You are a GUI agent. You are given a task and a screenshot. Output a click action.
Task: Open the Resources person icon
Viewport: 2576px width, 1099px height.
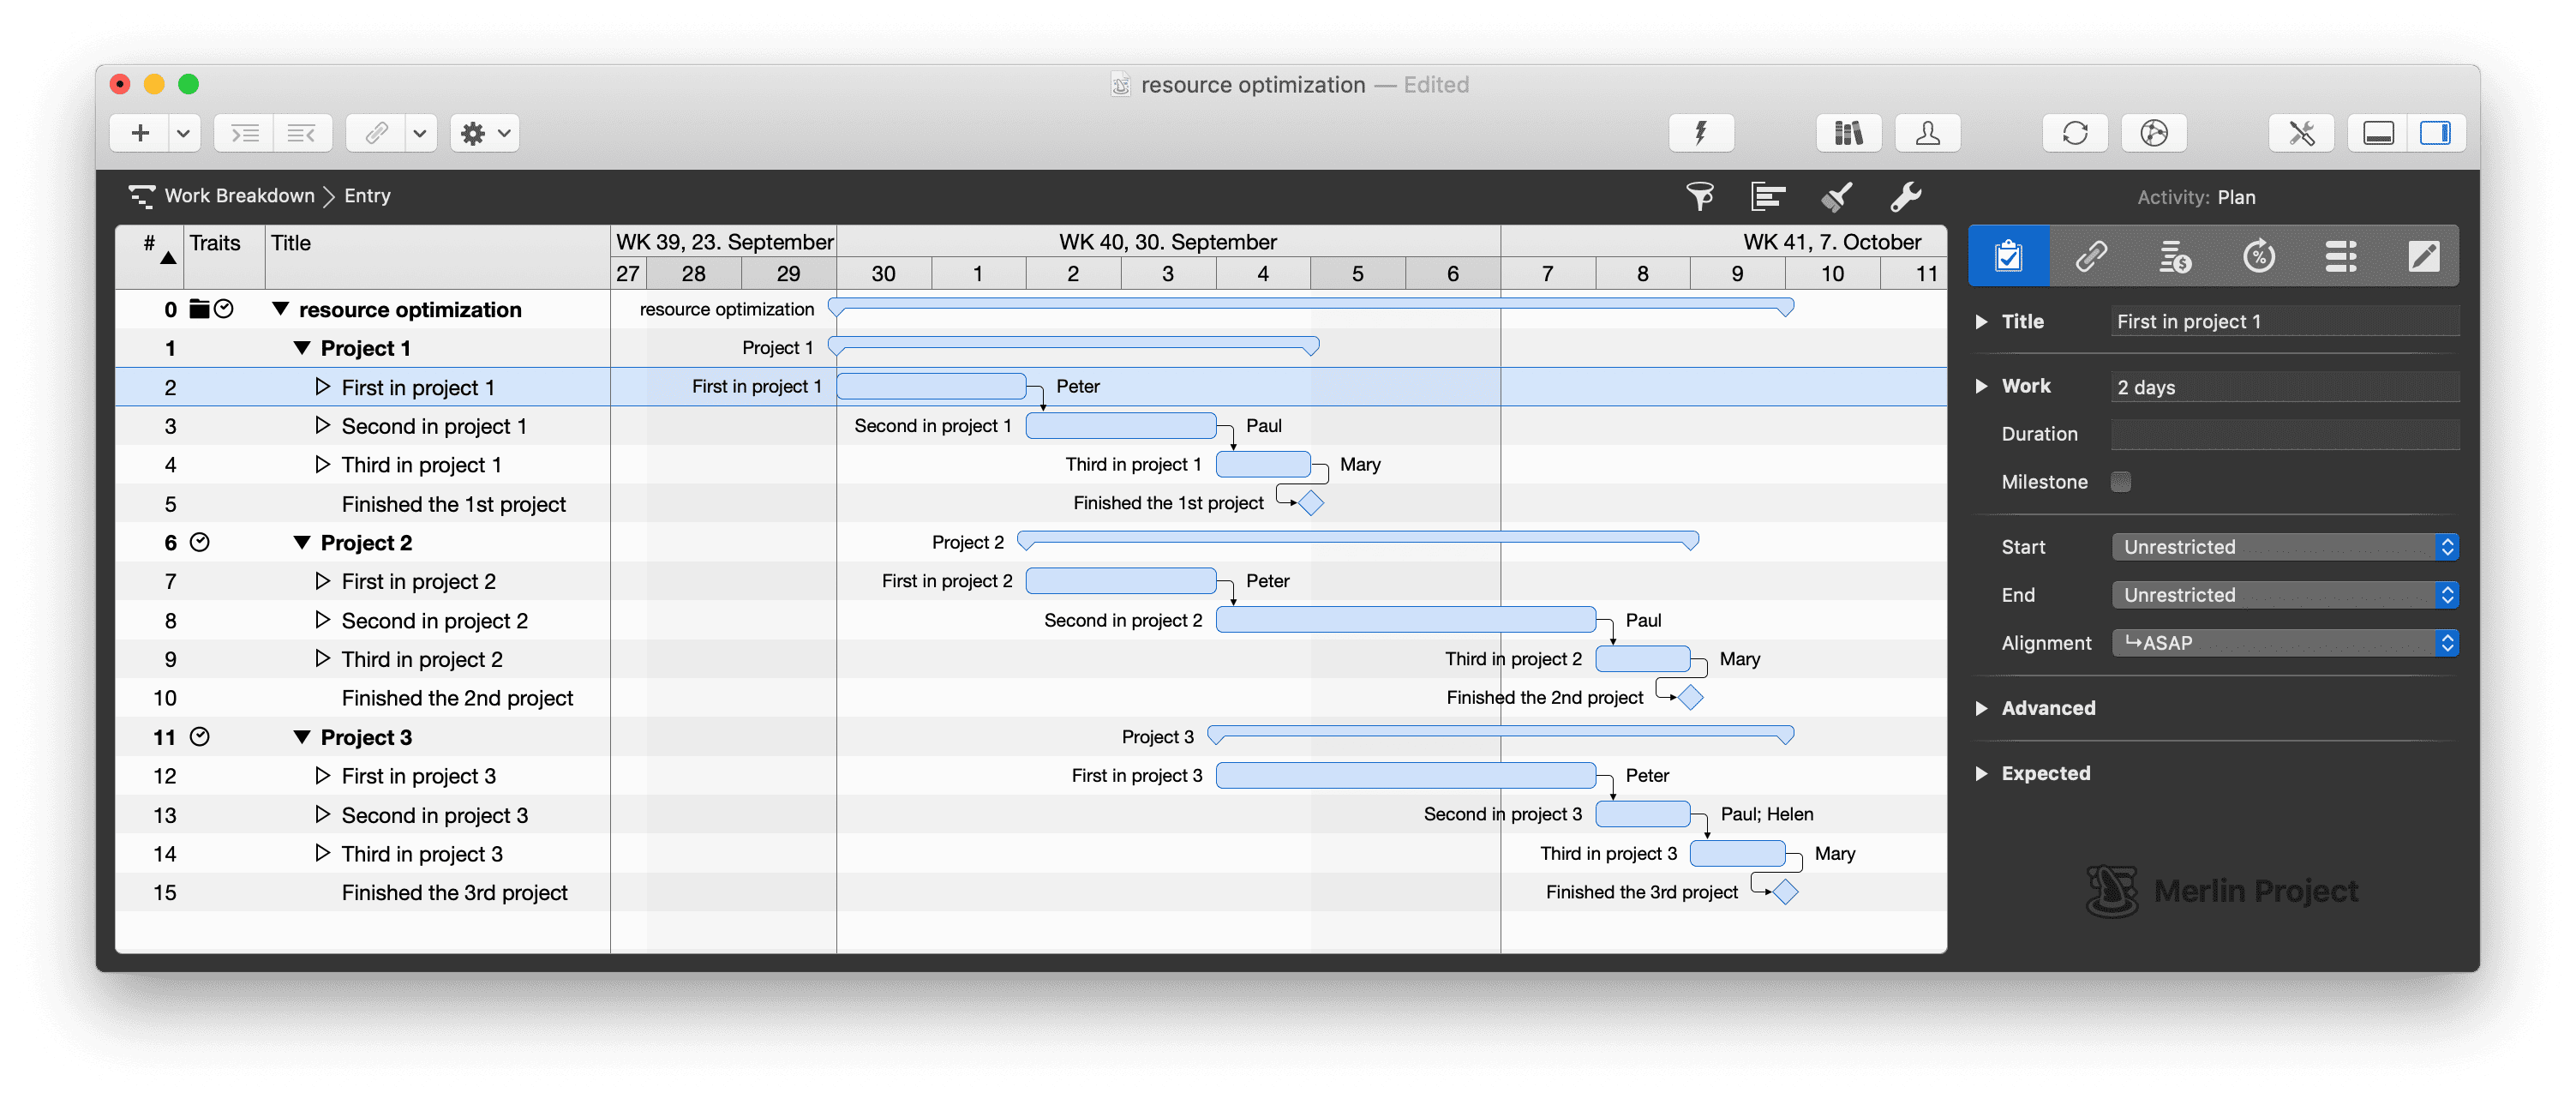point(1927,132)
